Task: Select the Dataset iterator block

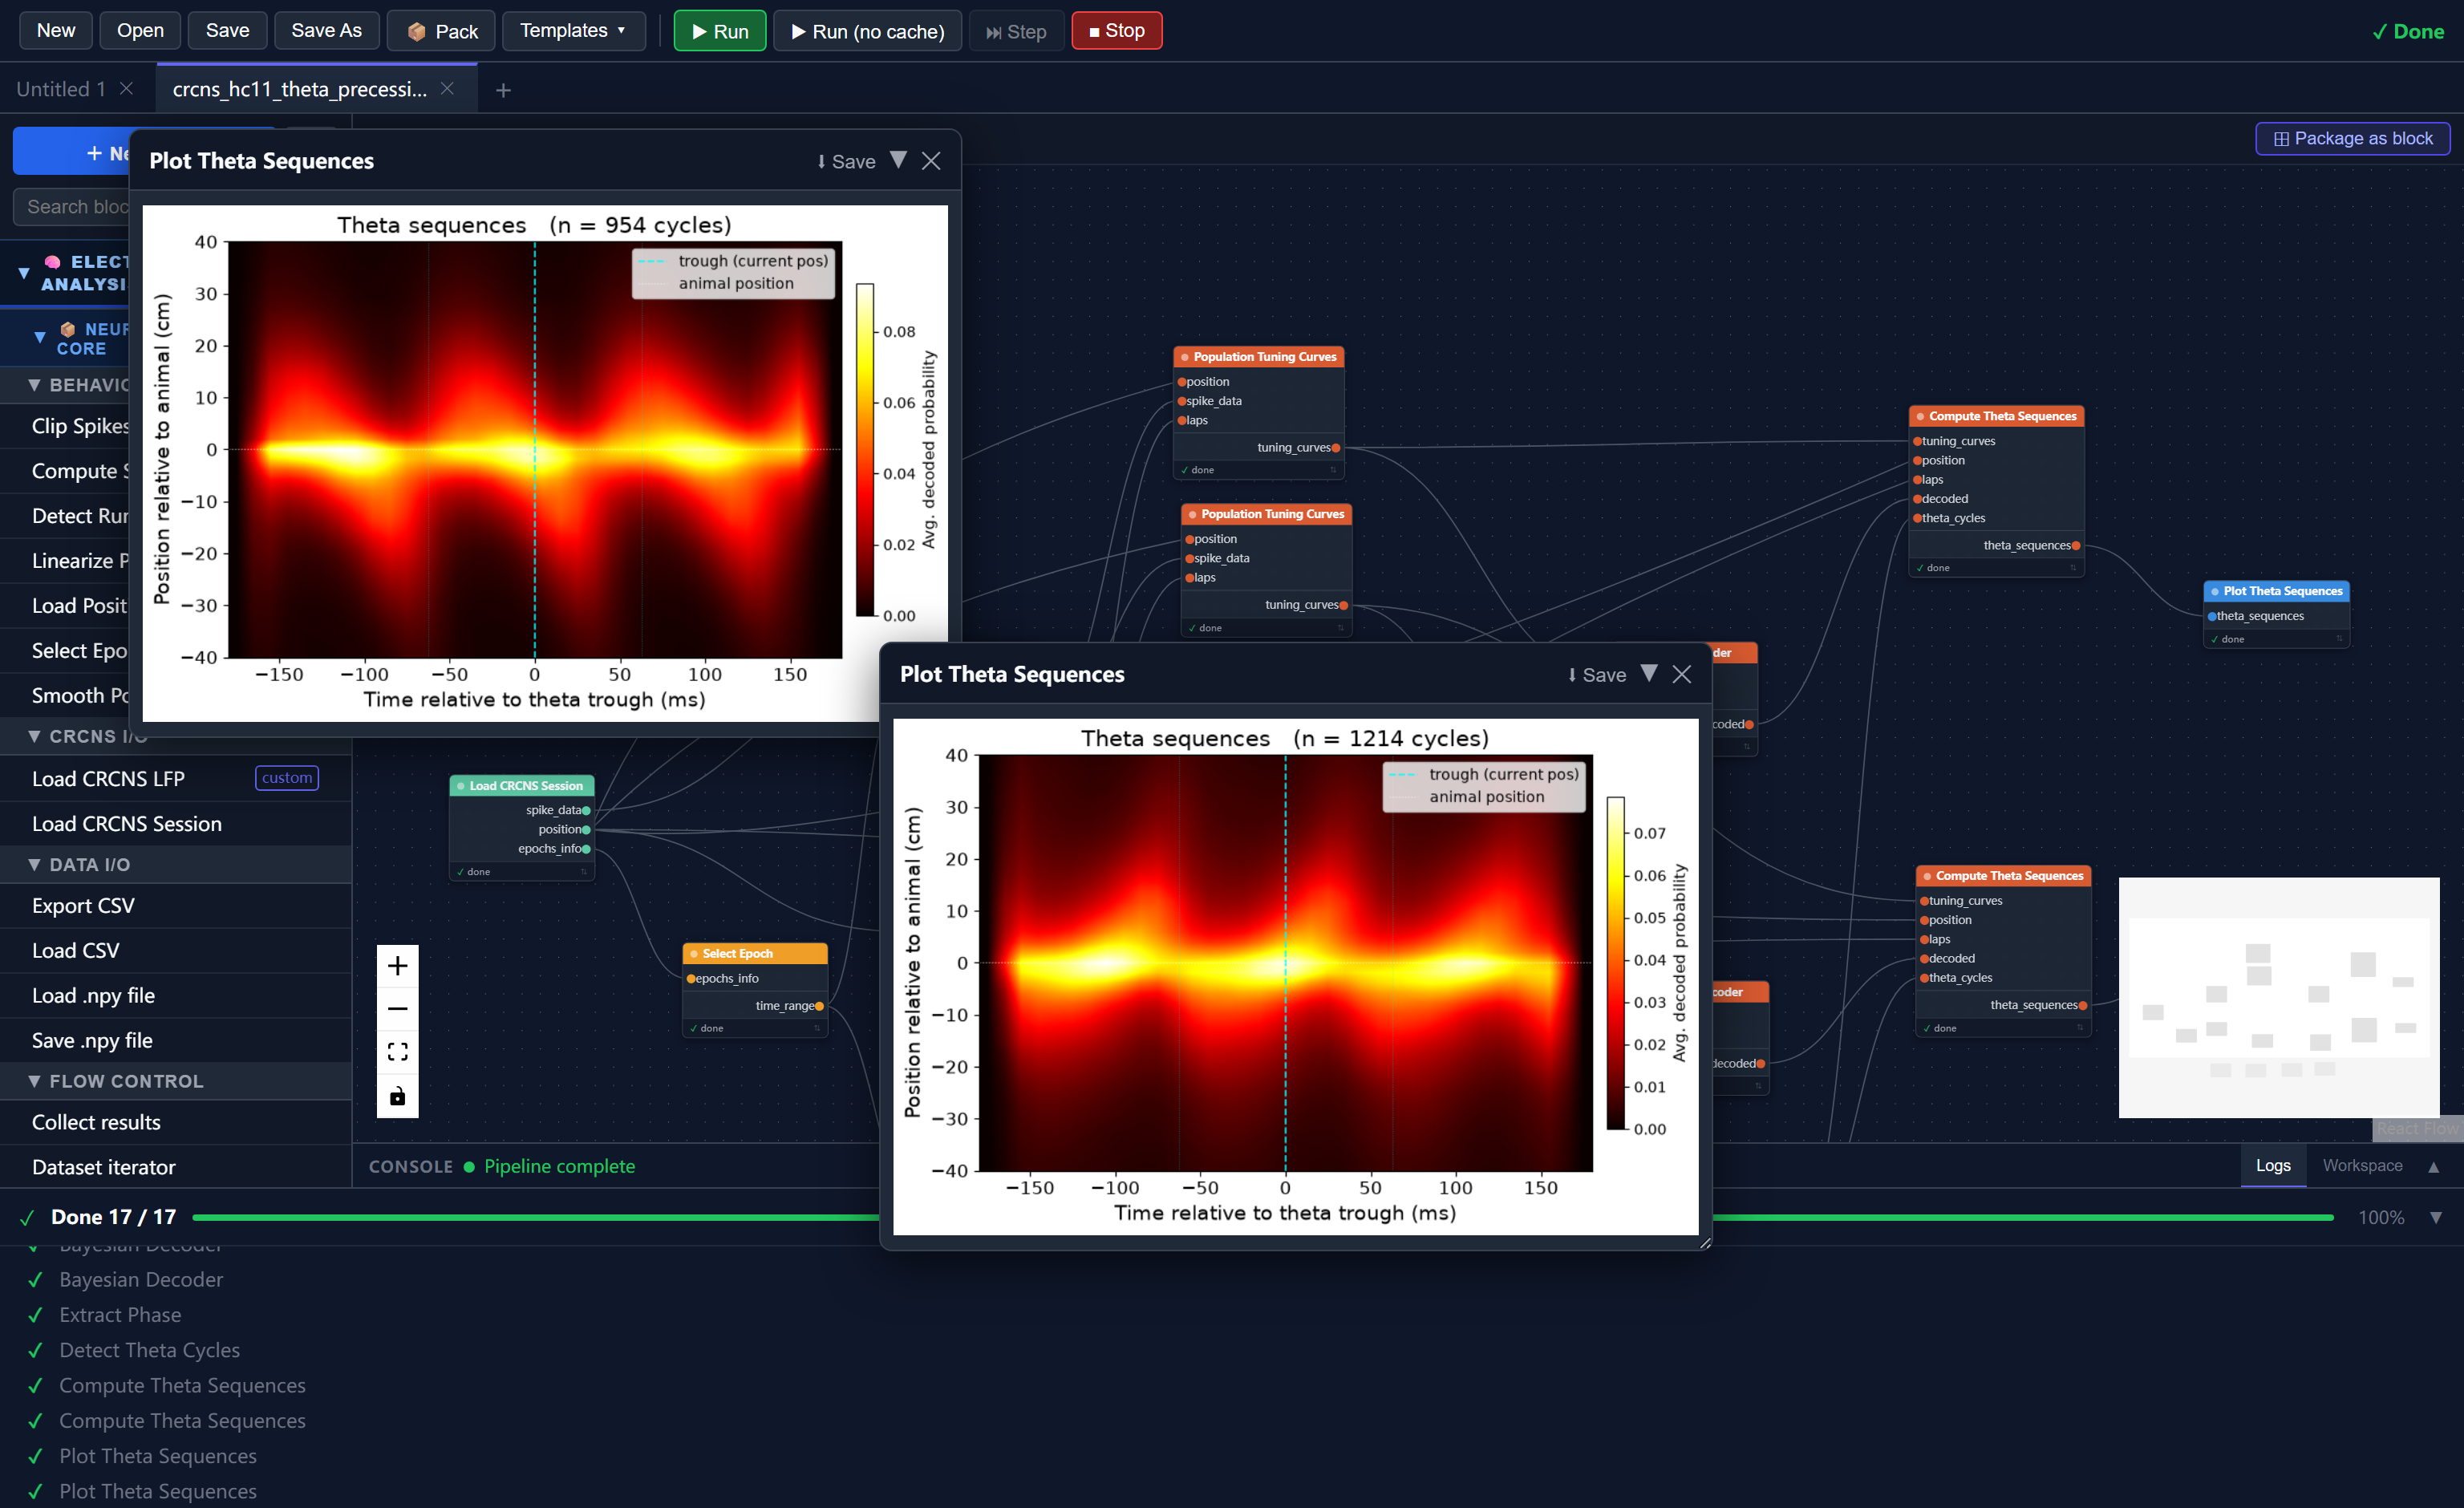Action: click(x=175, y=1167)
